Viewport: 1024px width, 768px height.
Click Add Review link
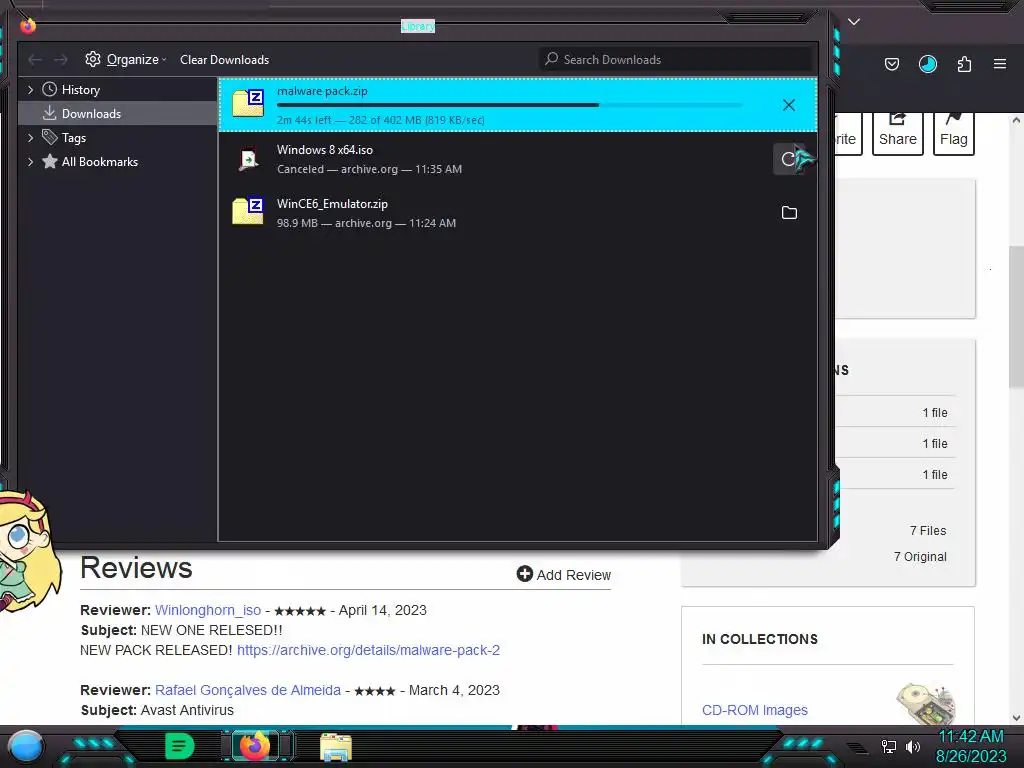[564, 575]
